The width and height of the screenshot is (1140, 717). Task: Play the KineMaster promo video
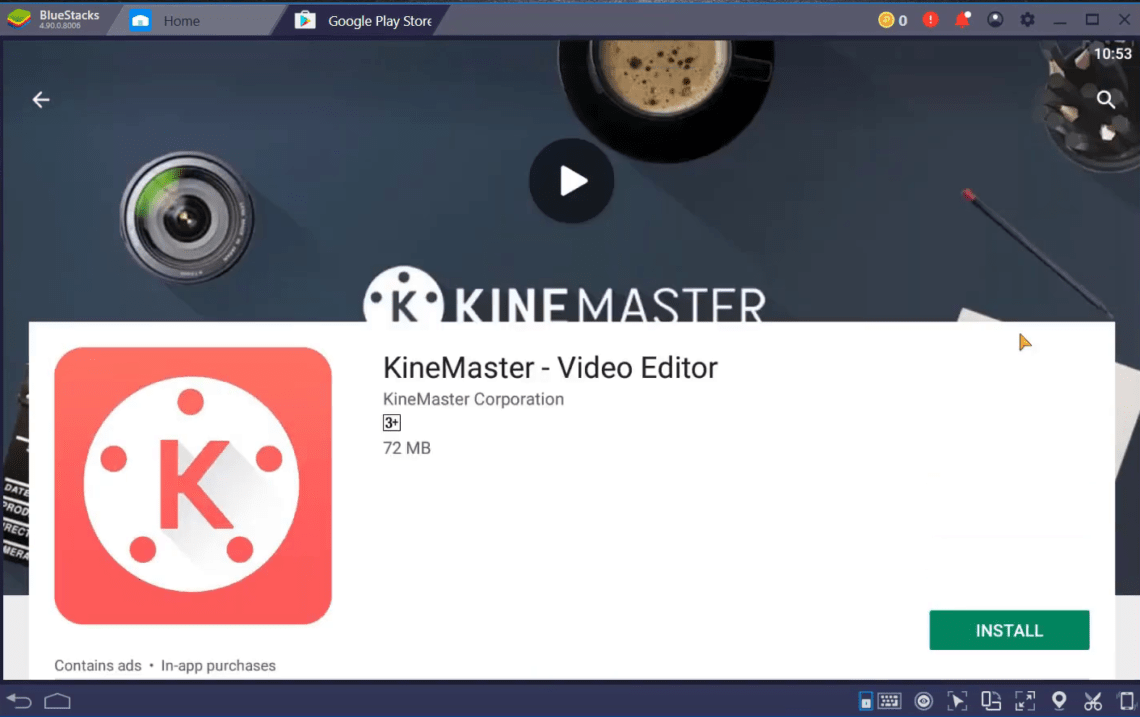(571, 180)
